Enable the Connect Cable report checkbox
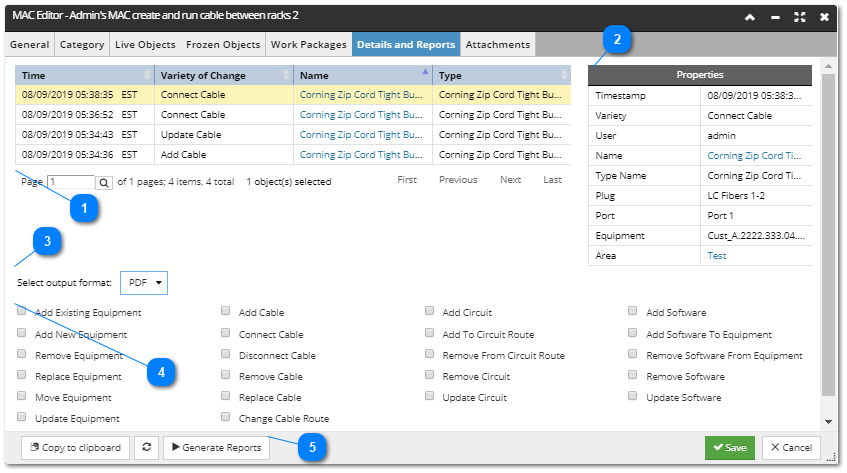This screenshot has height=473, width=847. point(226,333)
